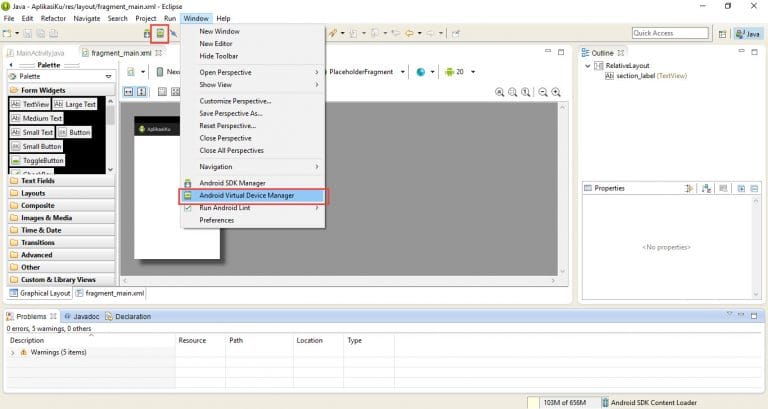Select Preferences in the Window menu

(x=253, y=220)
